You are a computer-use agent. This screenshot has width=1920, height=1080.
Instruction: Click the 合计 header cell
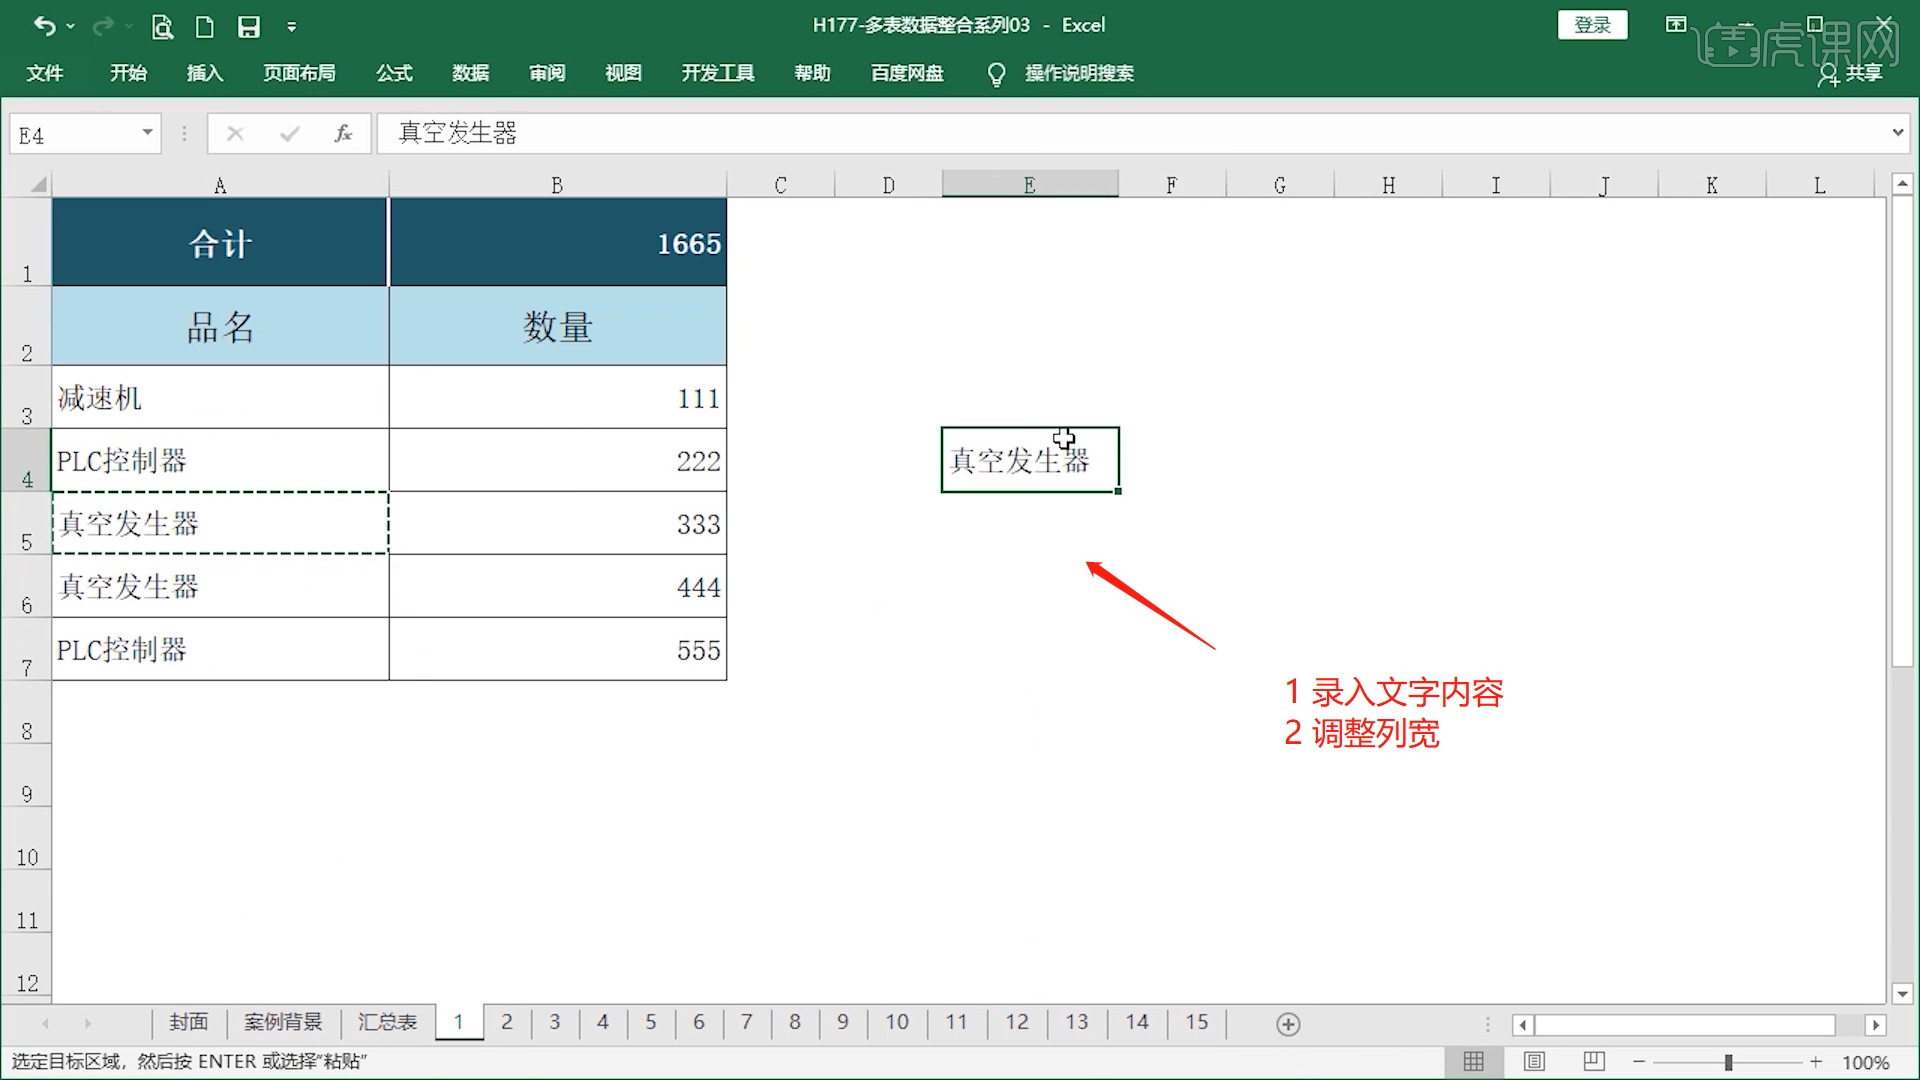tap(220, 243)
